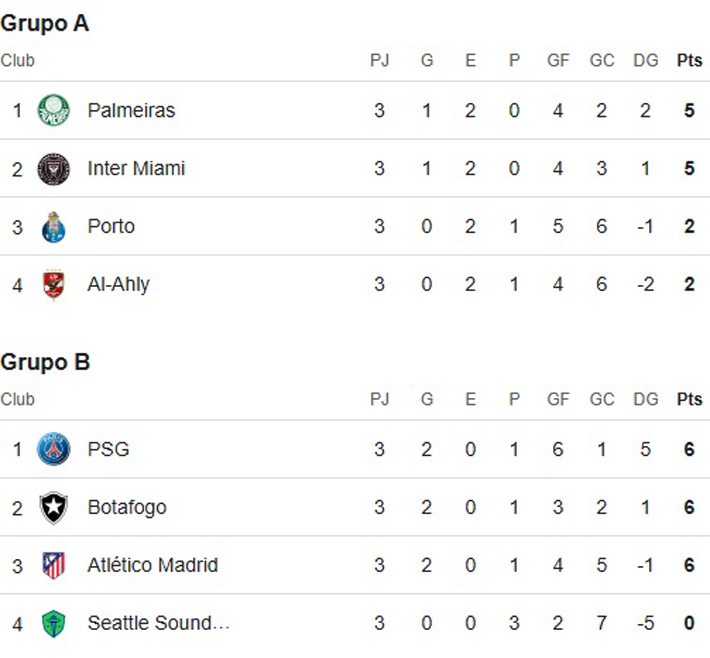Click the Grupo B heading
Screen dimensions: 710x658
click(x=45, y=362)
